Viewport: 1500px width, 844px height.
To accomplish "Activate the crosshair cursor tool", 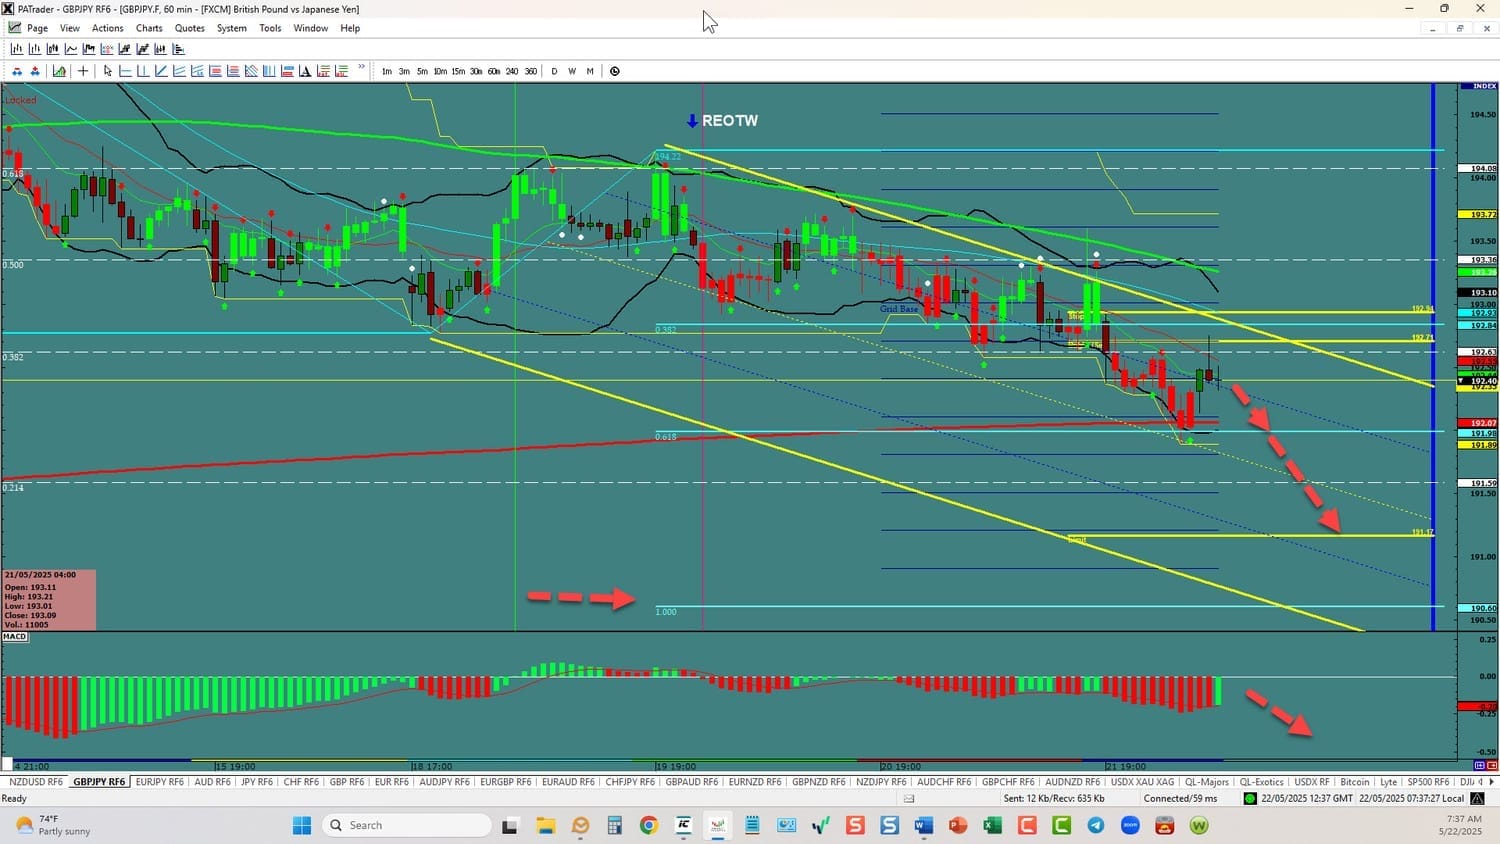I will pyautogui.click(x=83, y=71).
